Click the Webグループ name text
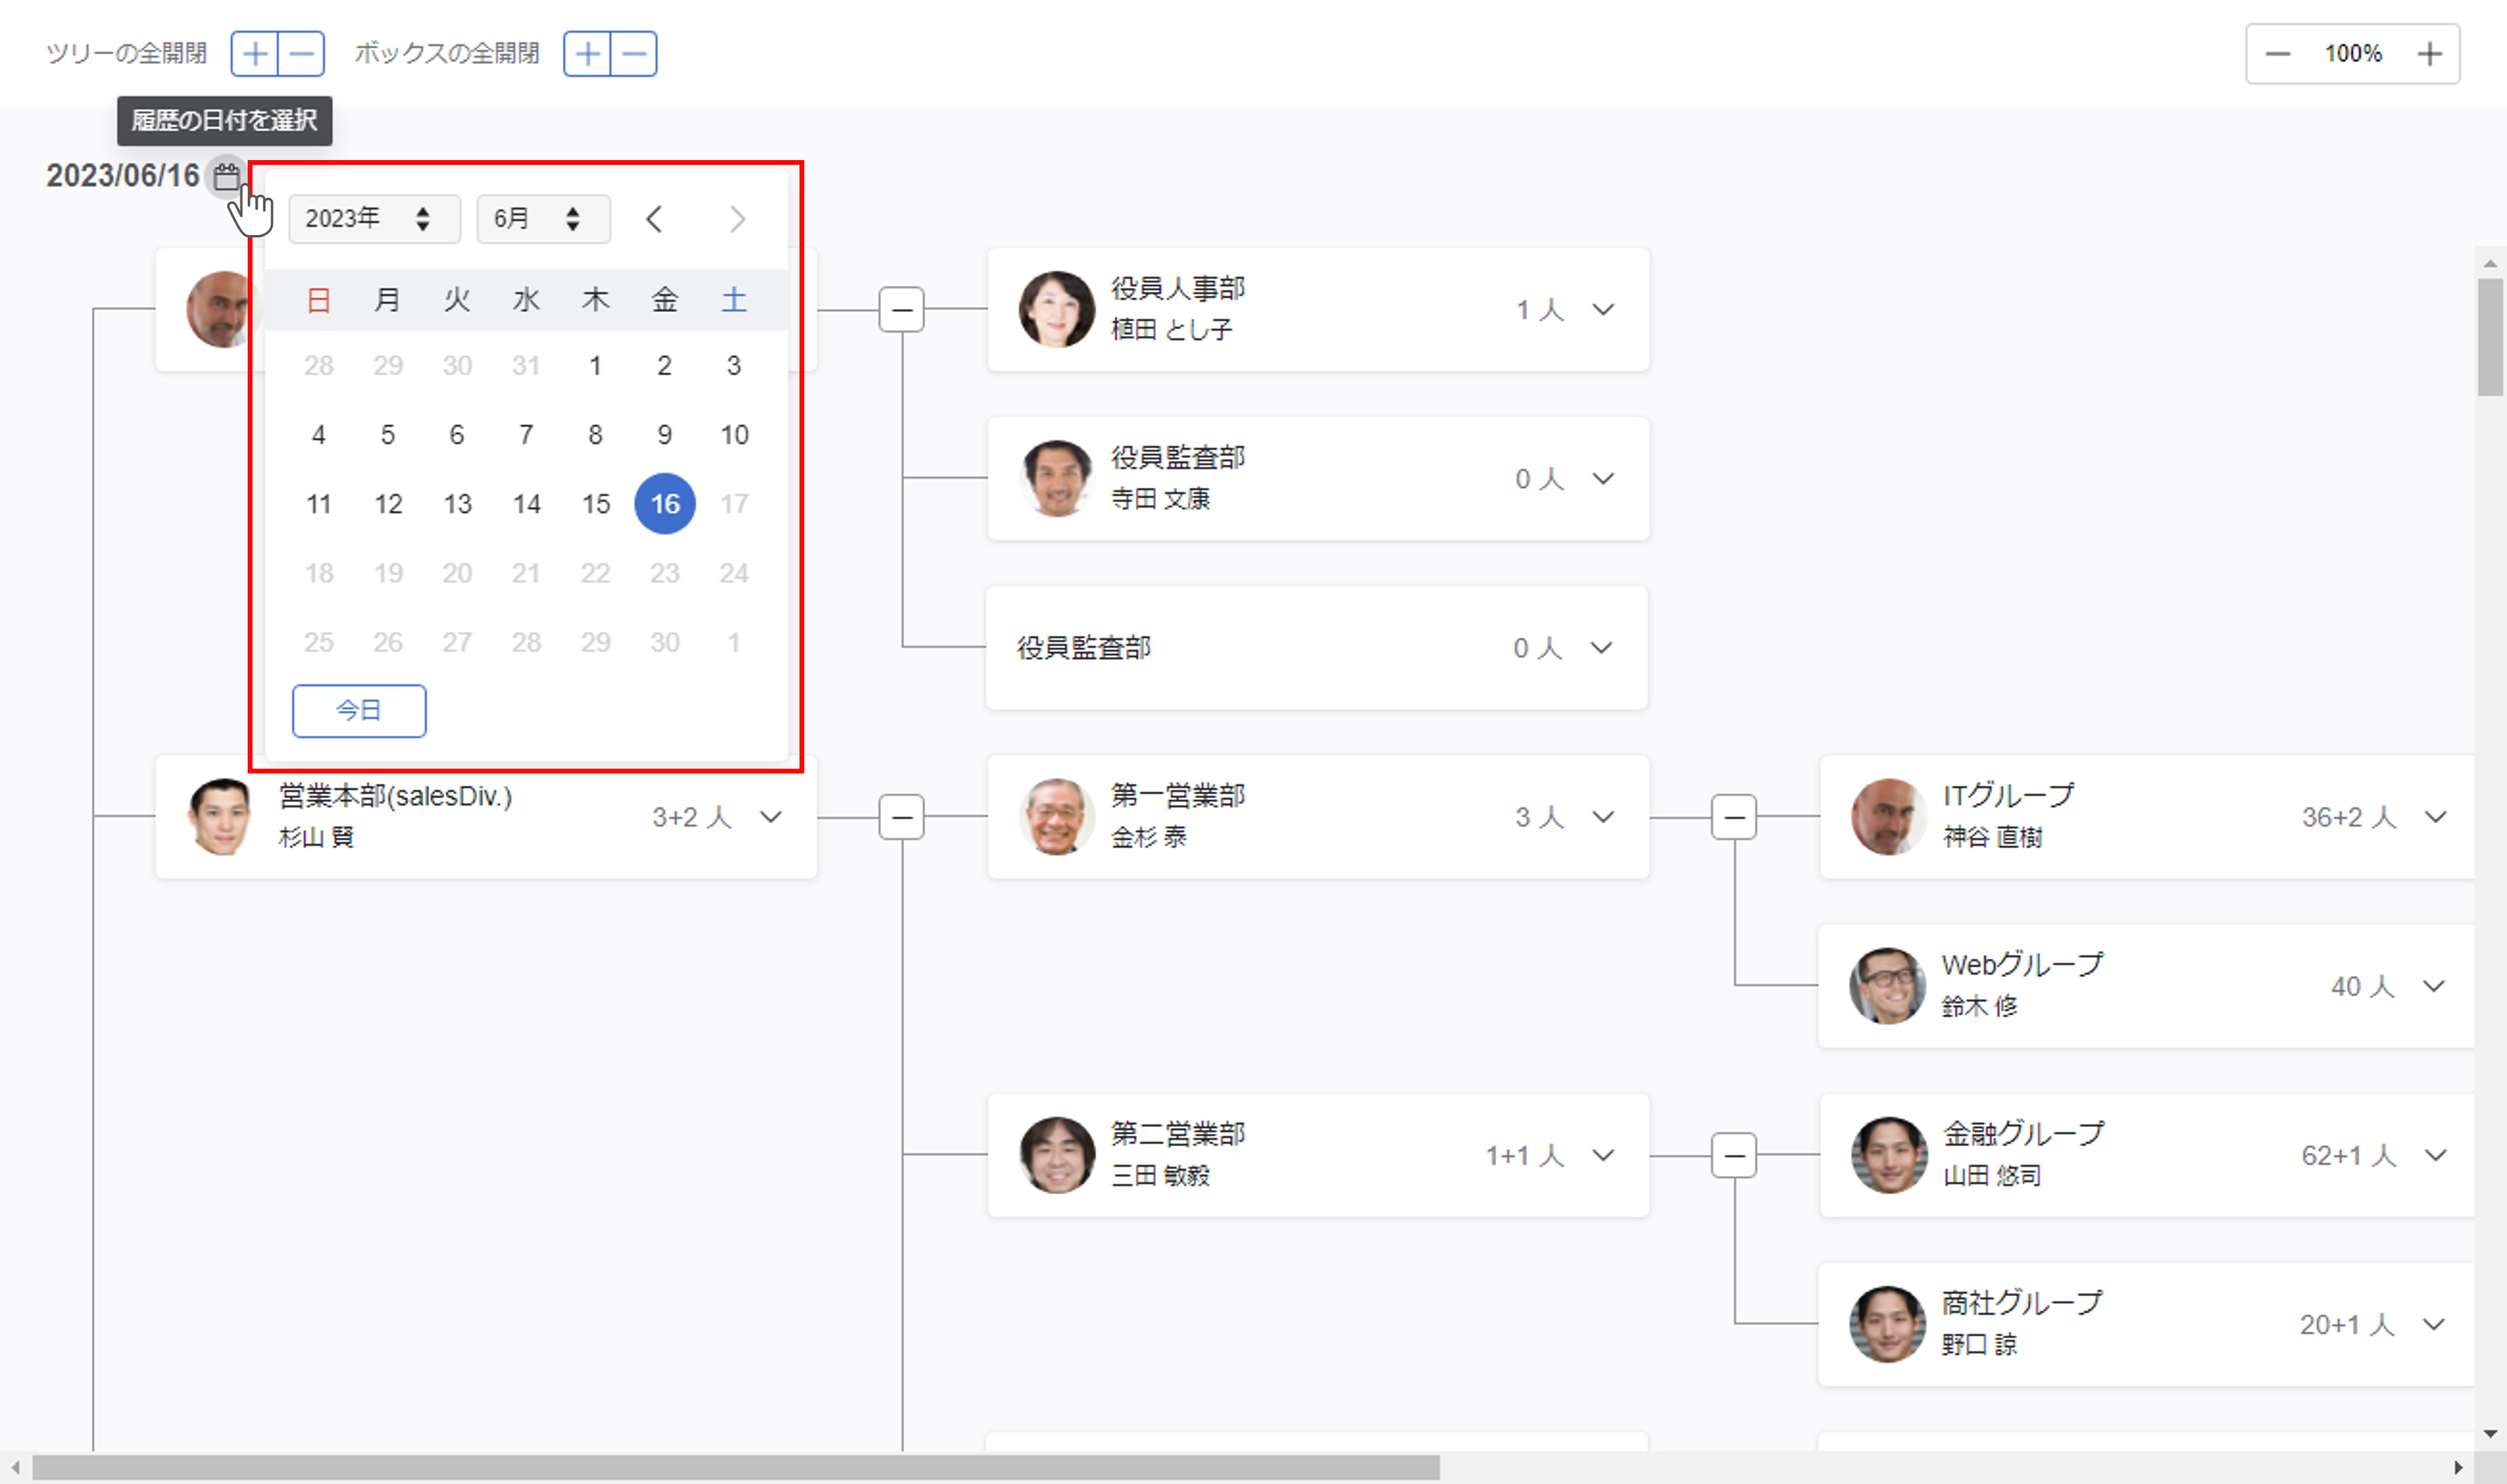Screen dimensions: 2507x1484 2022,965
